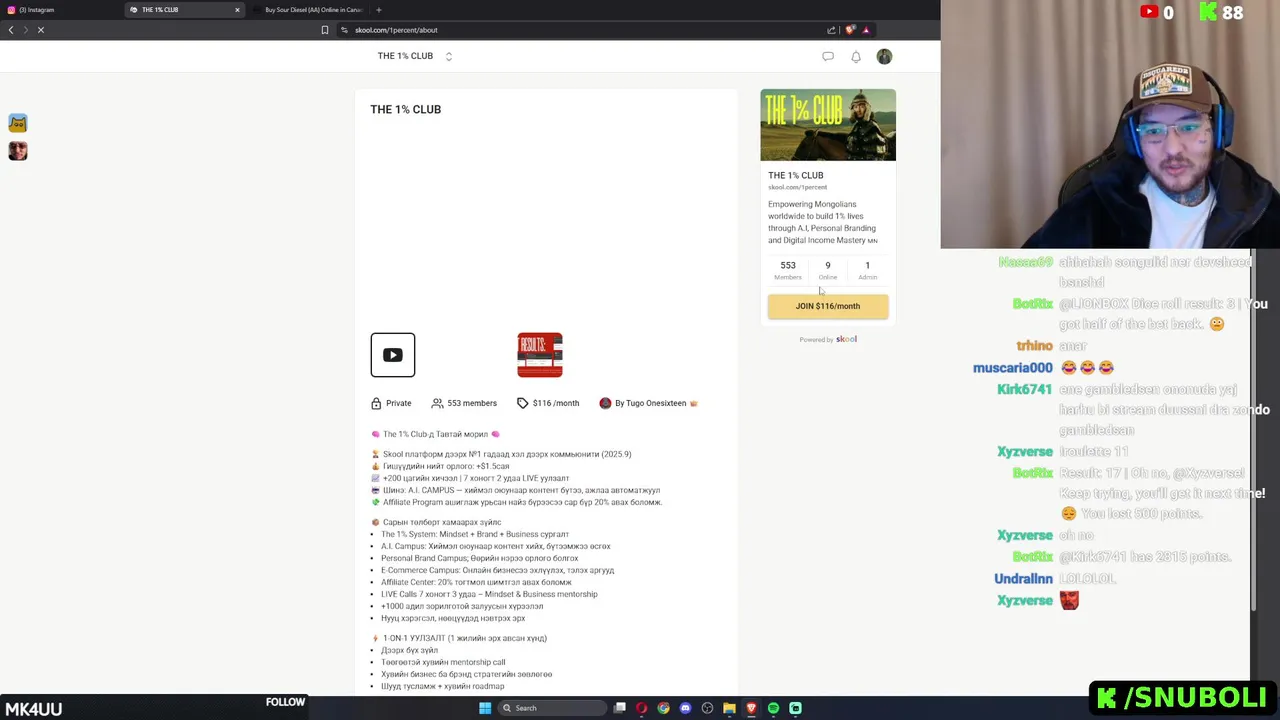Click the $116 /month price tag text
Screen dimensions: 1280x720
click(x=556, y=403)
